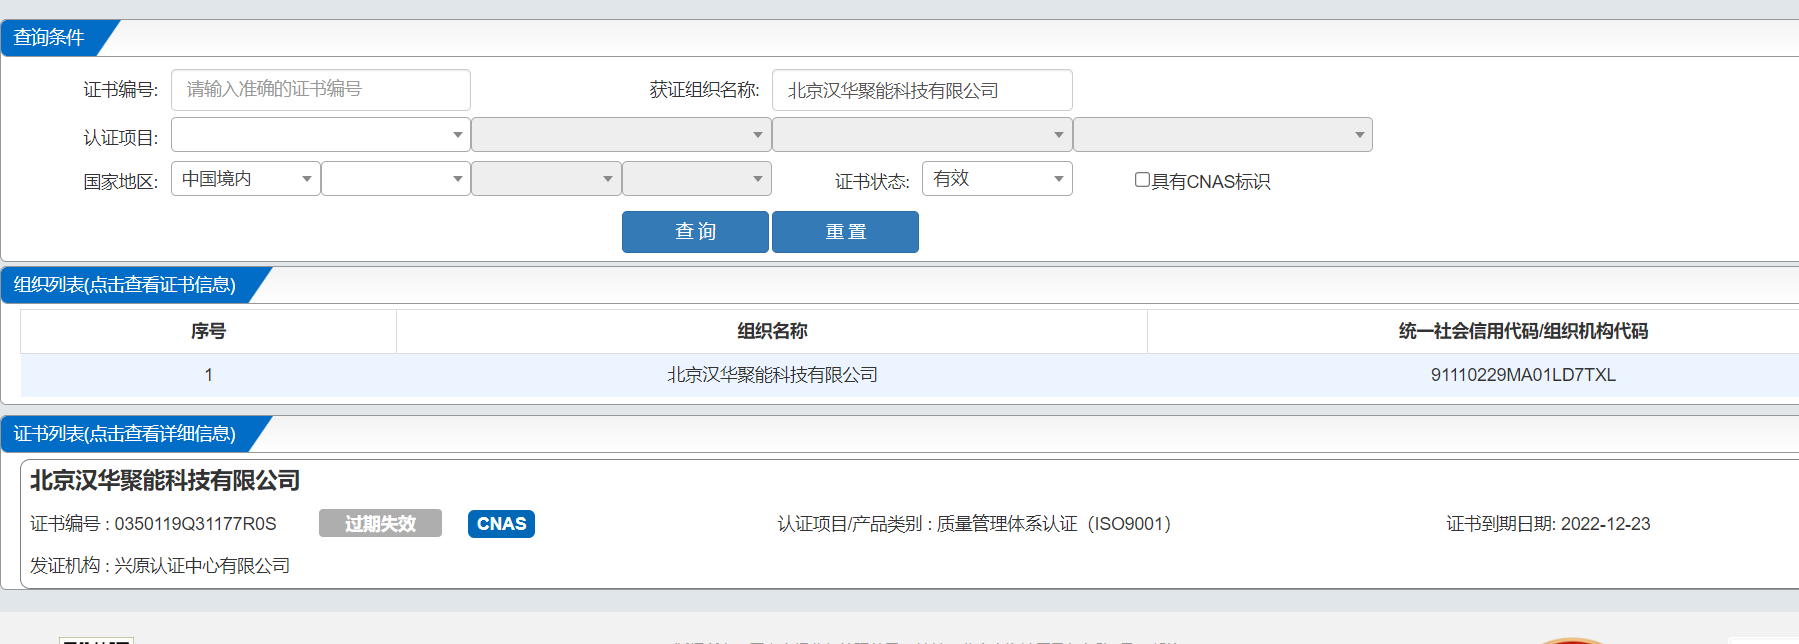Open the province dropdown next to 中国境内
Screen dimensions: 1799x644
(396, 179)
